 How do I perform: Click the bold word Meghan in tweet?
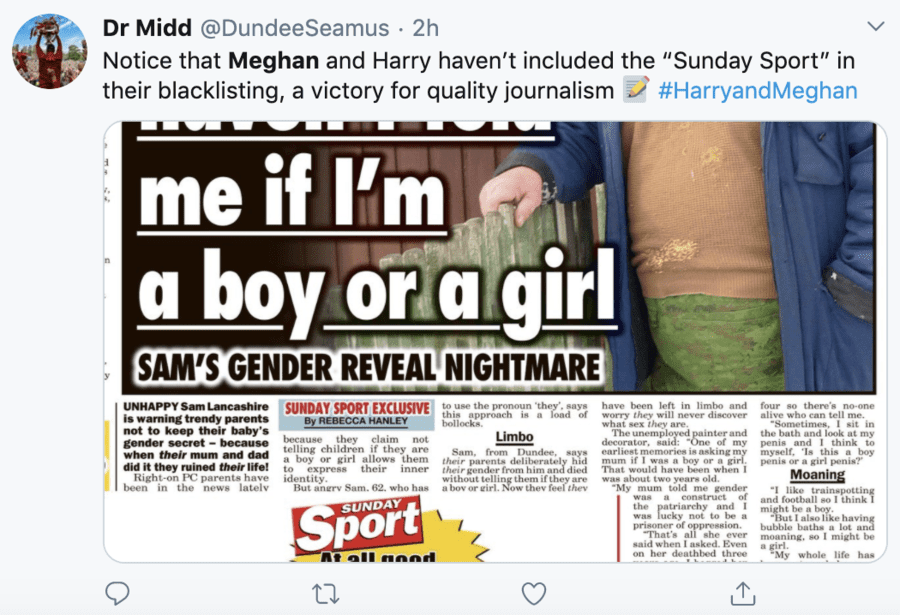270,58
